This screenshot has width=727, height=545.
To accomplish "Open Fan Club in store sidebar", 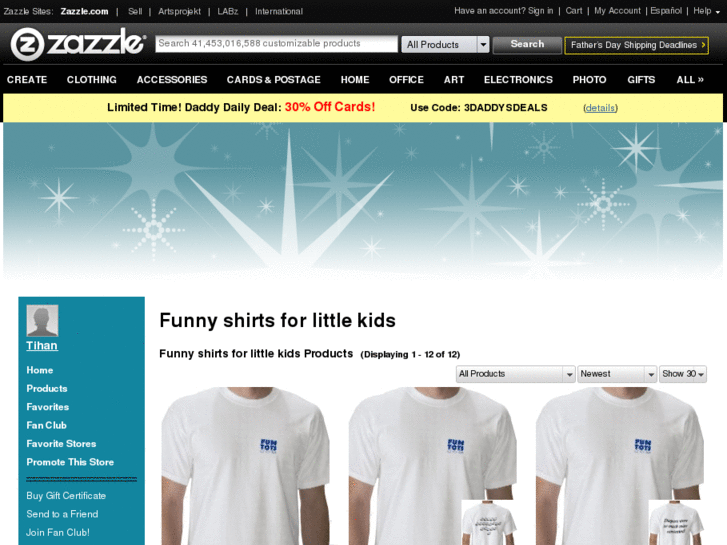I will (x=46, y=425).
